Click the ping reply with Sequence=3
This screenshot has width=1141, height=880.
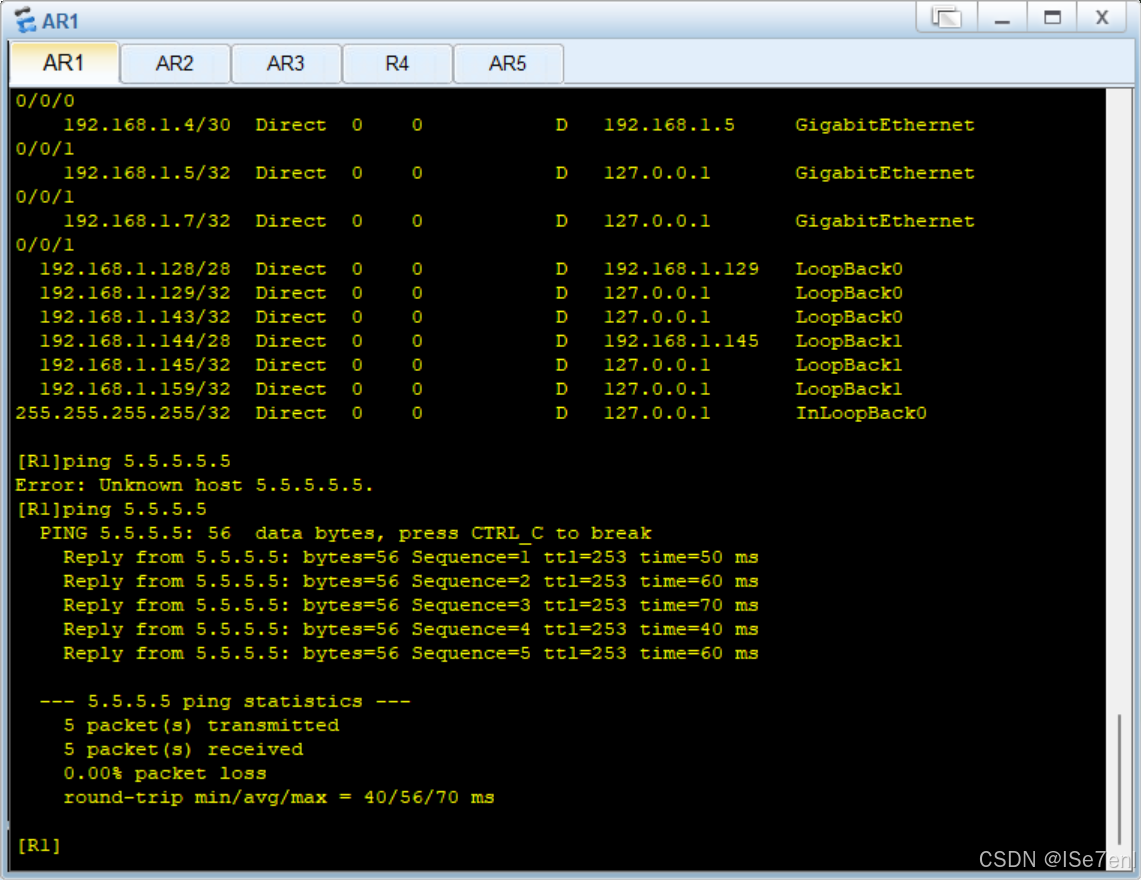(x=411, y=605)
